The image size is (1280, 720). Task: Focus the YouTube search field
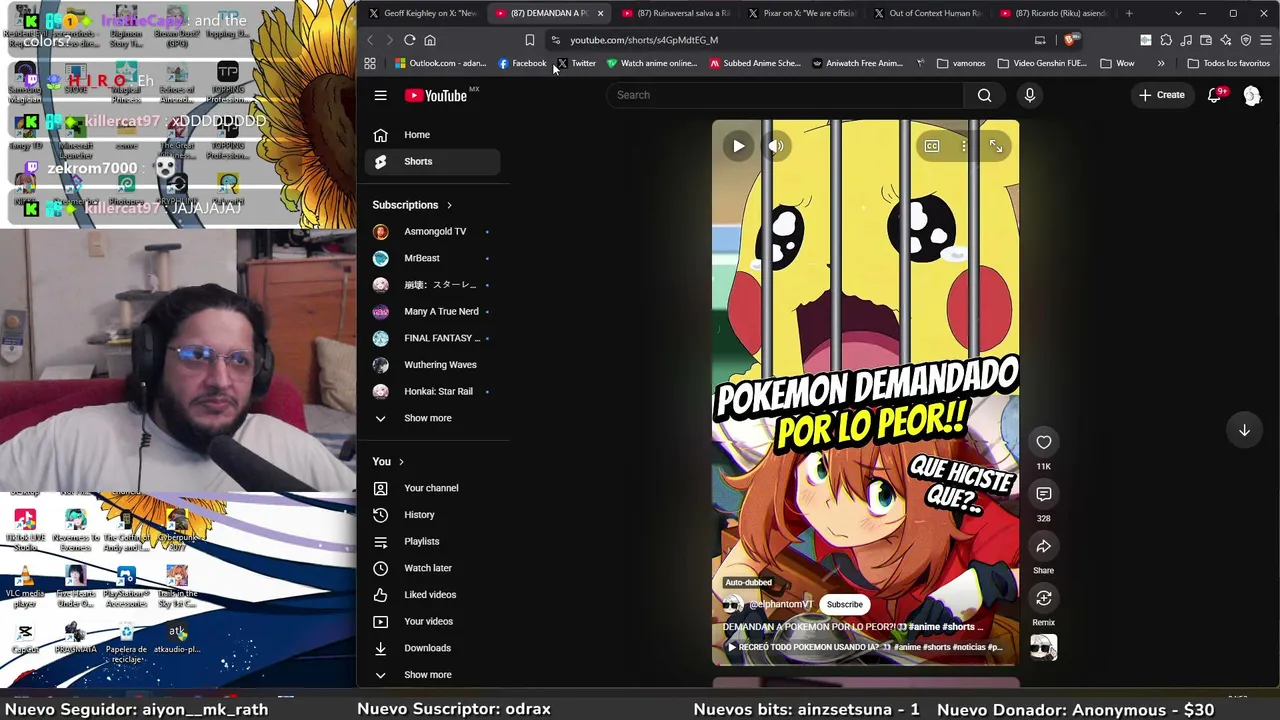point(785,95)
